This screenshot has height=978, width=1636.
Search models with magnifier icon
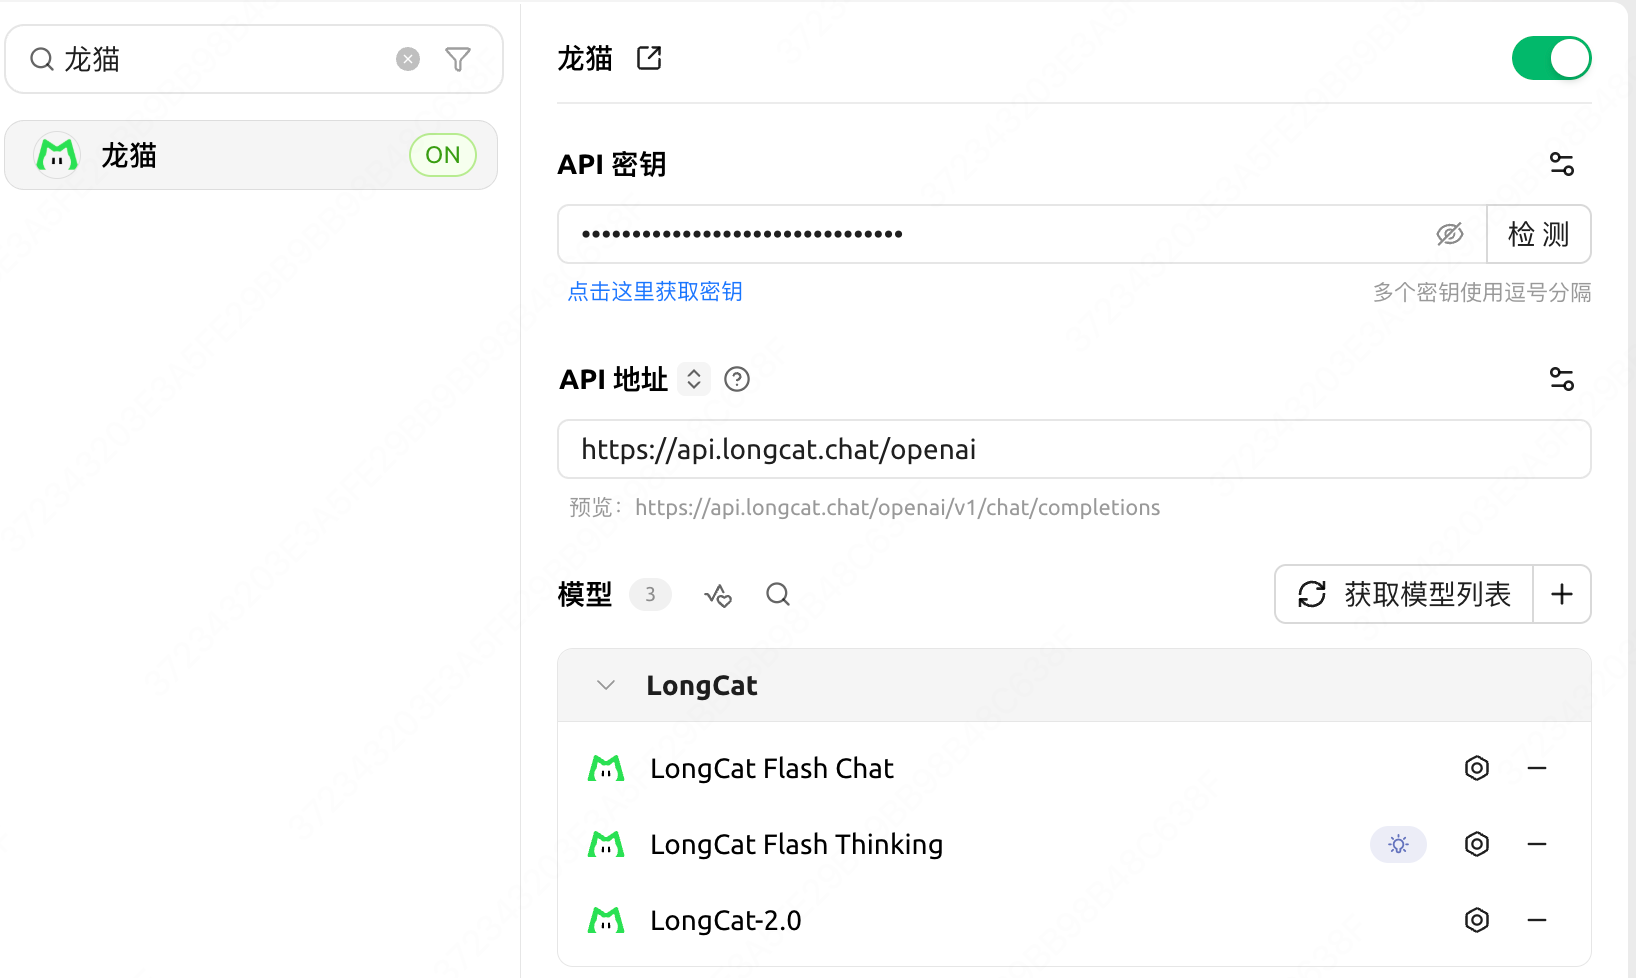click(778, 595)
